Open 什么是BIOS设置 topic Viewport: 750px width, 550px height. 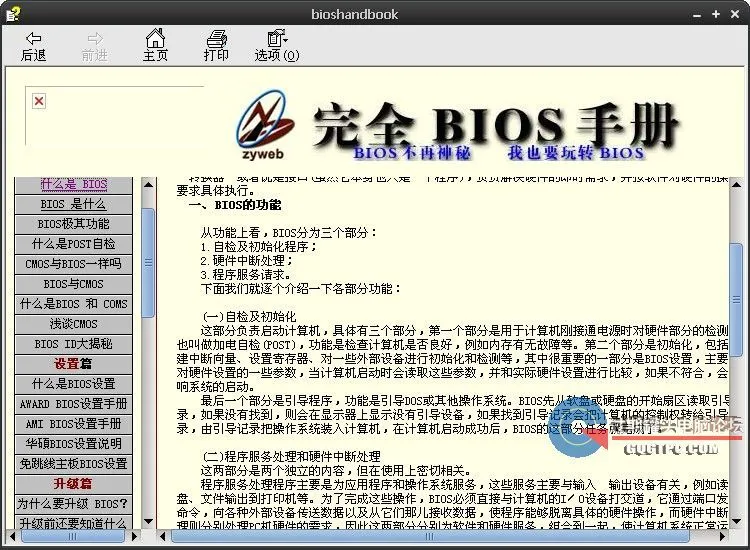tap(74, 384)
